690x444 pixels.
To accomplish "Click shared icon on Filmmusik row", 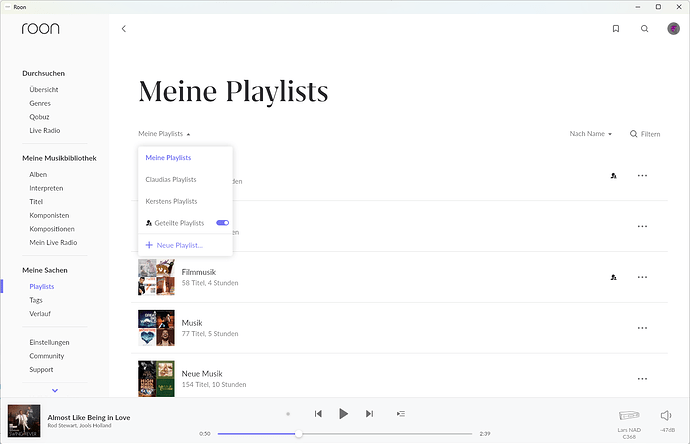I will click(613, 277).
